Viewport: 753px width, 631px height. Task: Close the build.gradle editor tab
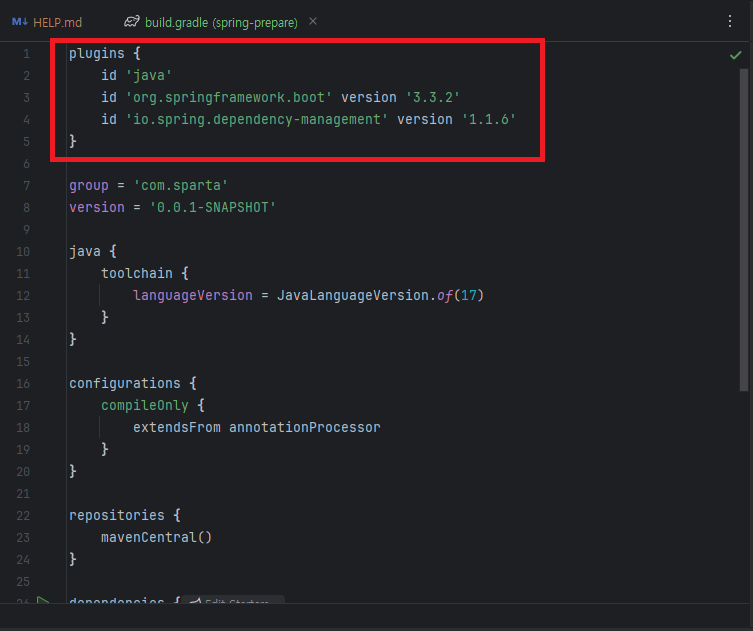coord(313,21)
